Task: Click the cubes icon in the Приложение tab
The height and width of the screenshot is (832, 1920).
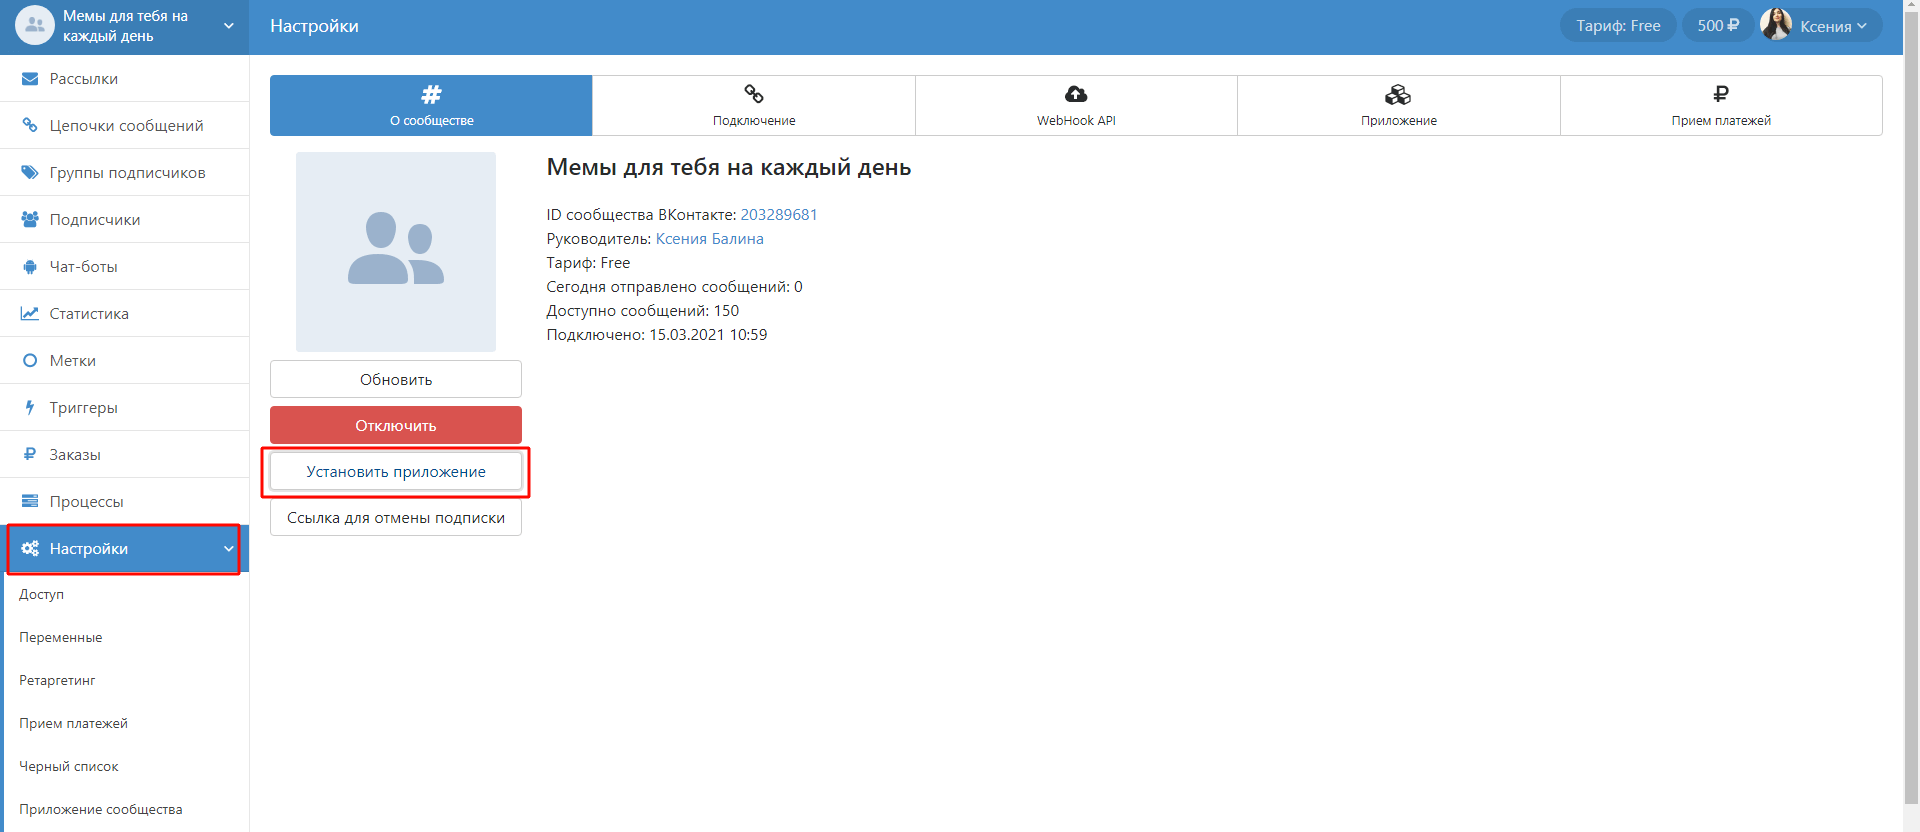Action: pyautogui.click(x=1398, y=94)
